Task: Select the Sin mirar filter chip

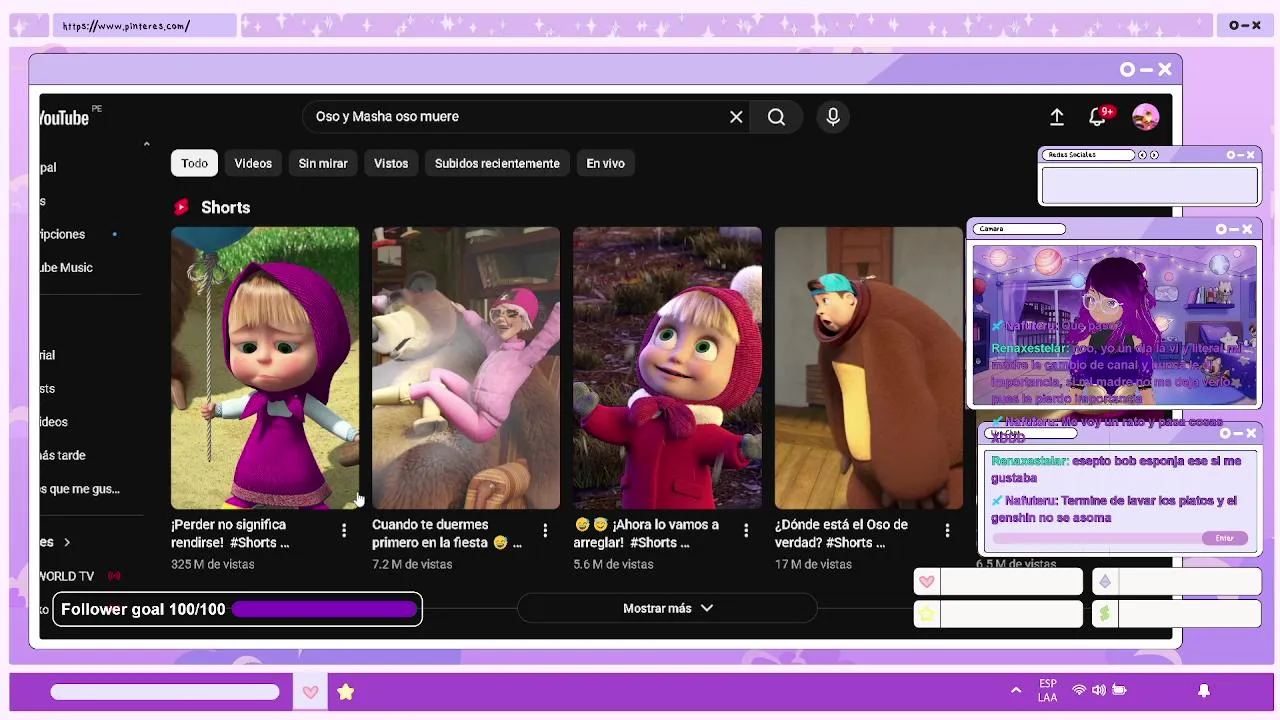Action: coord(323,163)
